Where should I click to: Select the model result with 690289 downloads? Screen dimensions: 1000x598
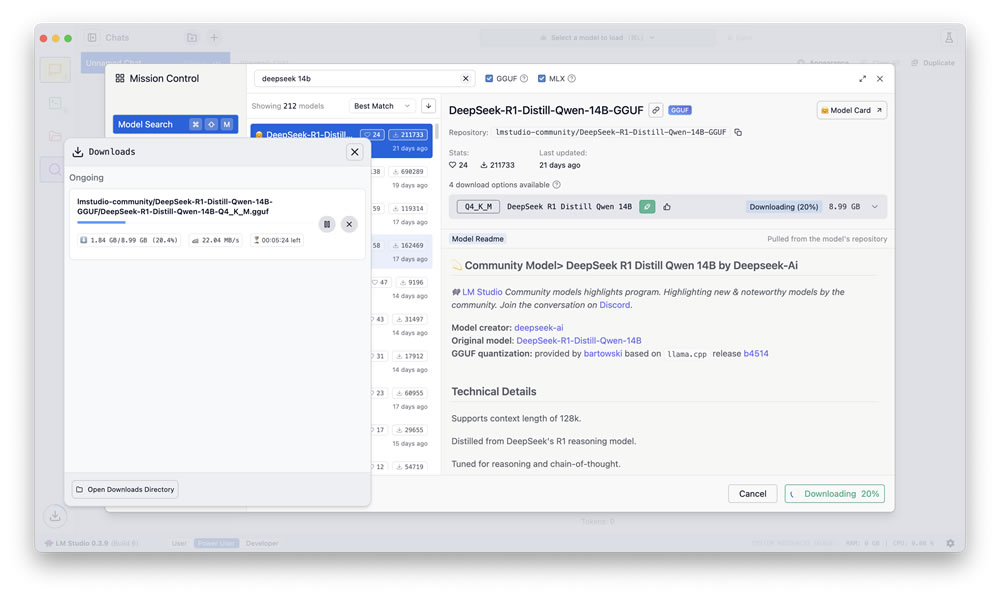pos(402,178)
